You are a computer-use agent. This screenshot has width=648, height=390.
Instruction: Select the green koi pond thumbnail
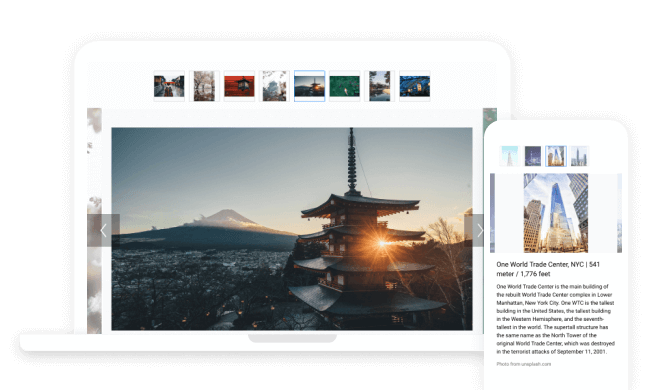pyautogui.click(x=345, y=86)
